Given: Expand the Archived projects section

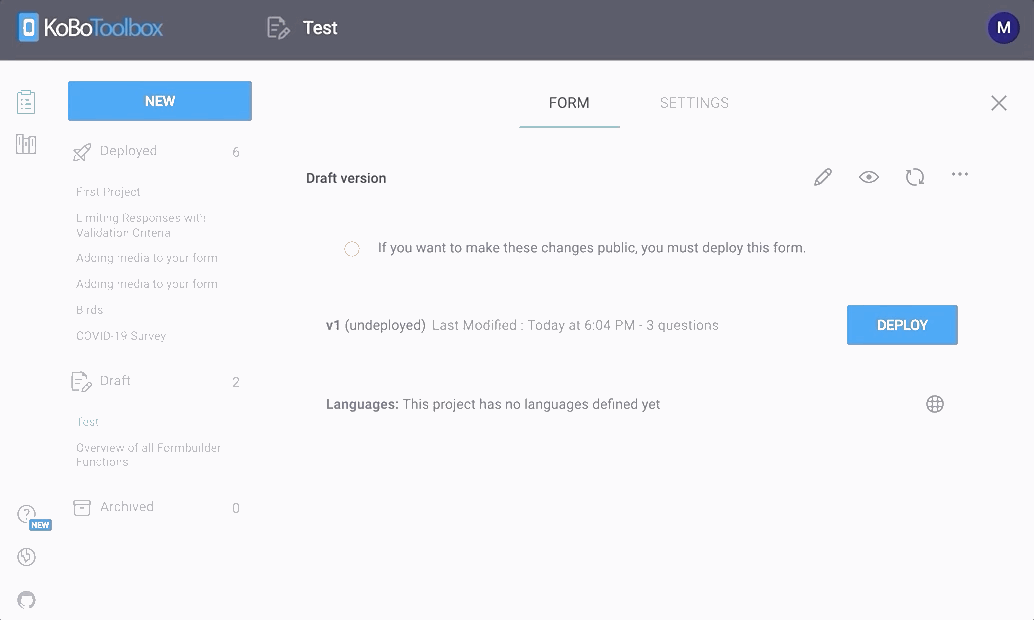Looking at the screenshot, I should point(126,507).
